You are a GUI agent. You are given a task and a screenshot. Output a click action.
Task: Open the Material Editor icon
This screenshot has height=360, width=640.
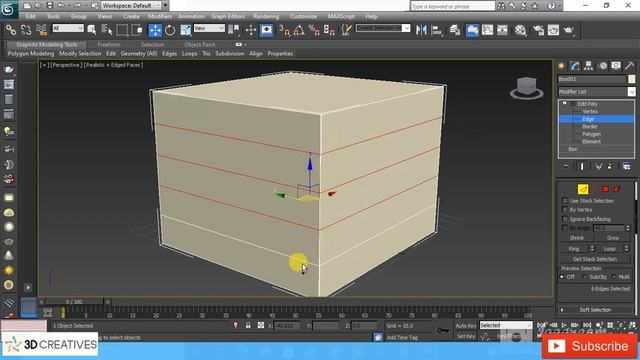pos(520,30)
